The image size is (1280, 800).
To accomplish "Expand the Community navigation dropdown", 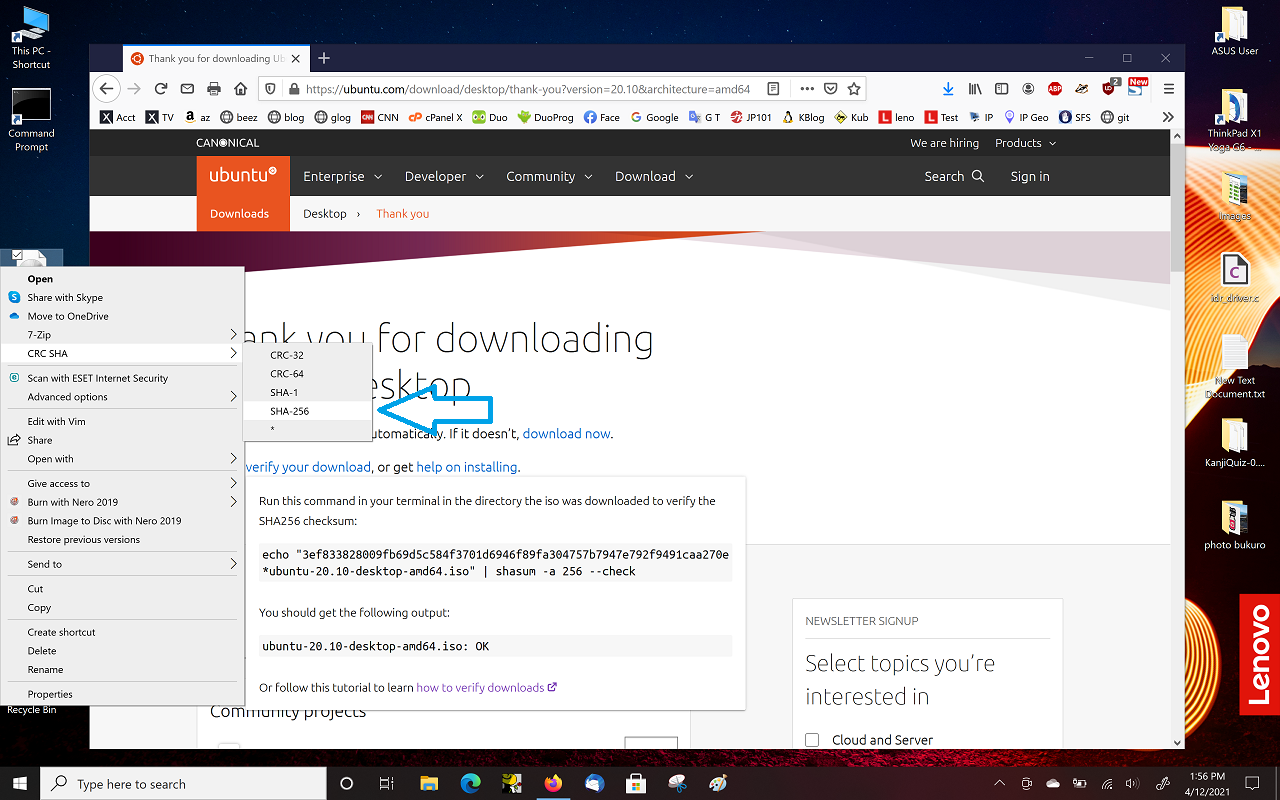I will click(549, 176).
